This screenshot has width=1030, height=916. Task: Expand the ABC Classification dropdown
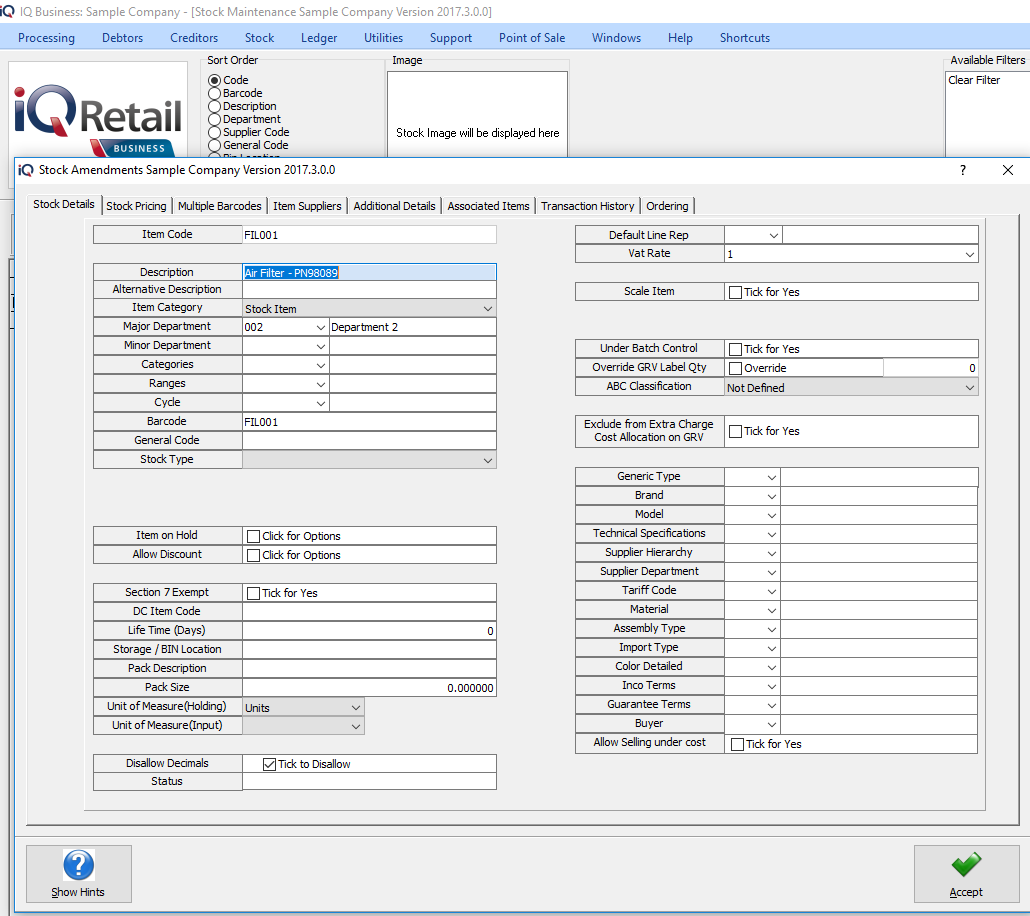969,388
